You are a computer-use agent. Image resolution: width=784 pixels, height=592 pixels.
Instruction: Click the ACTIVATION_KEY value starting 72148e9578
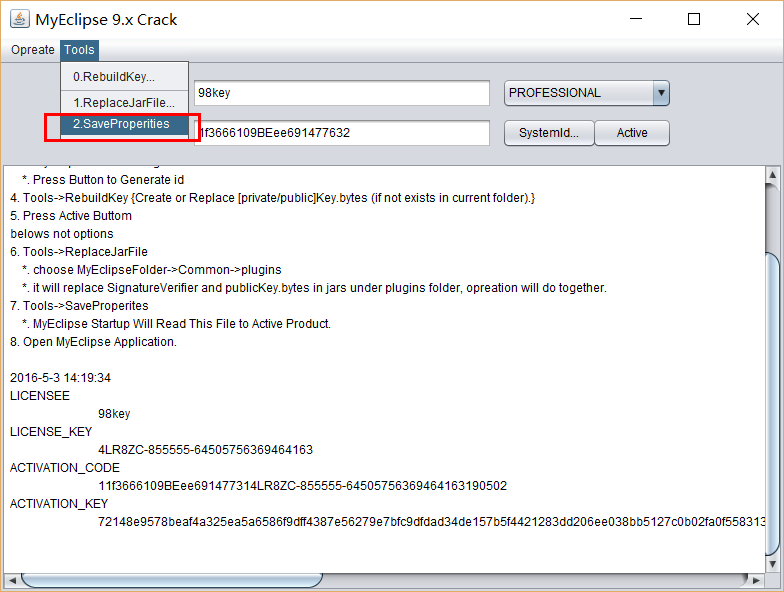(432, 522)
